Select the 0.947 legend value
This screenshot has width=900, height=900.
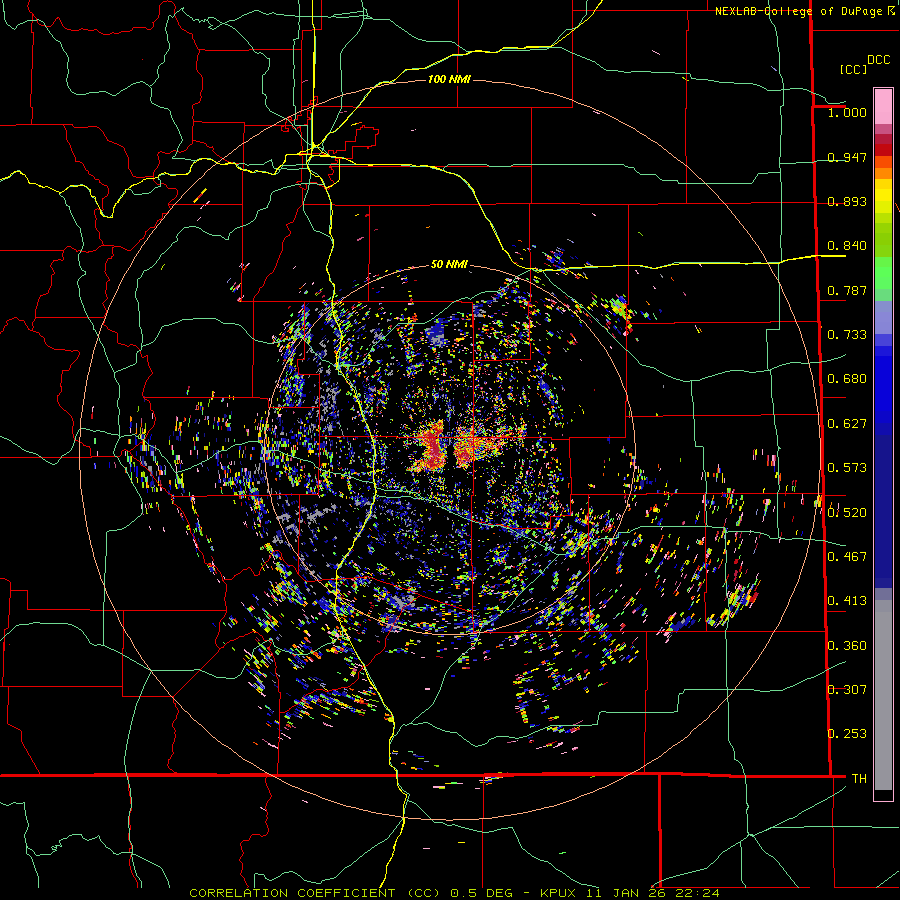click(x=847, y=157)
